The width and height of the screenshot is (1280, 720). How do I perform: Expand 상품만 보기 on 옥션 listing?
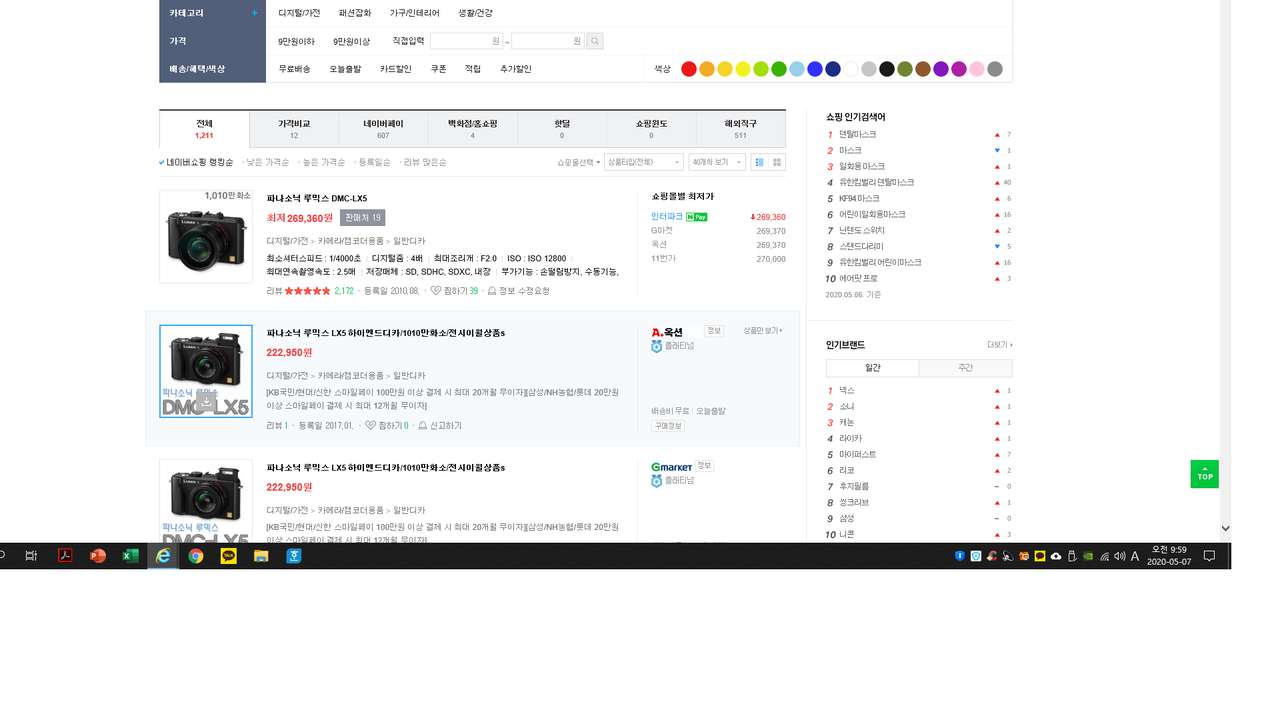[x=763, y=330]
